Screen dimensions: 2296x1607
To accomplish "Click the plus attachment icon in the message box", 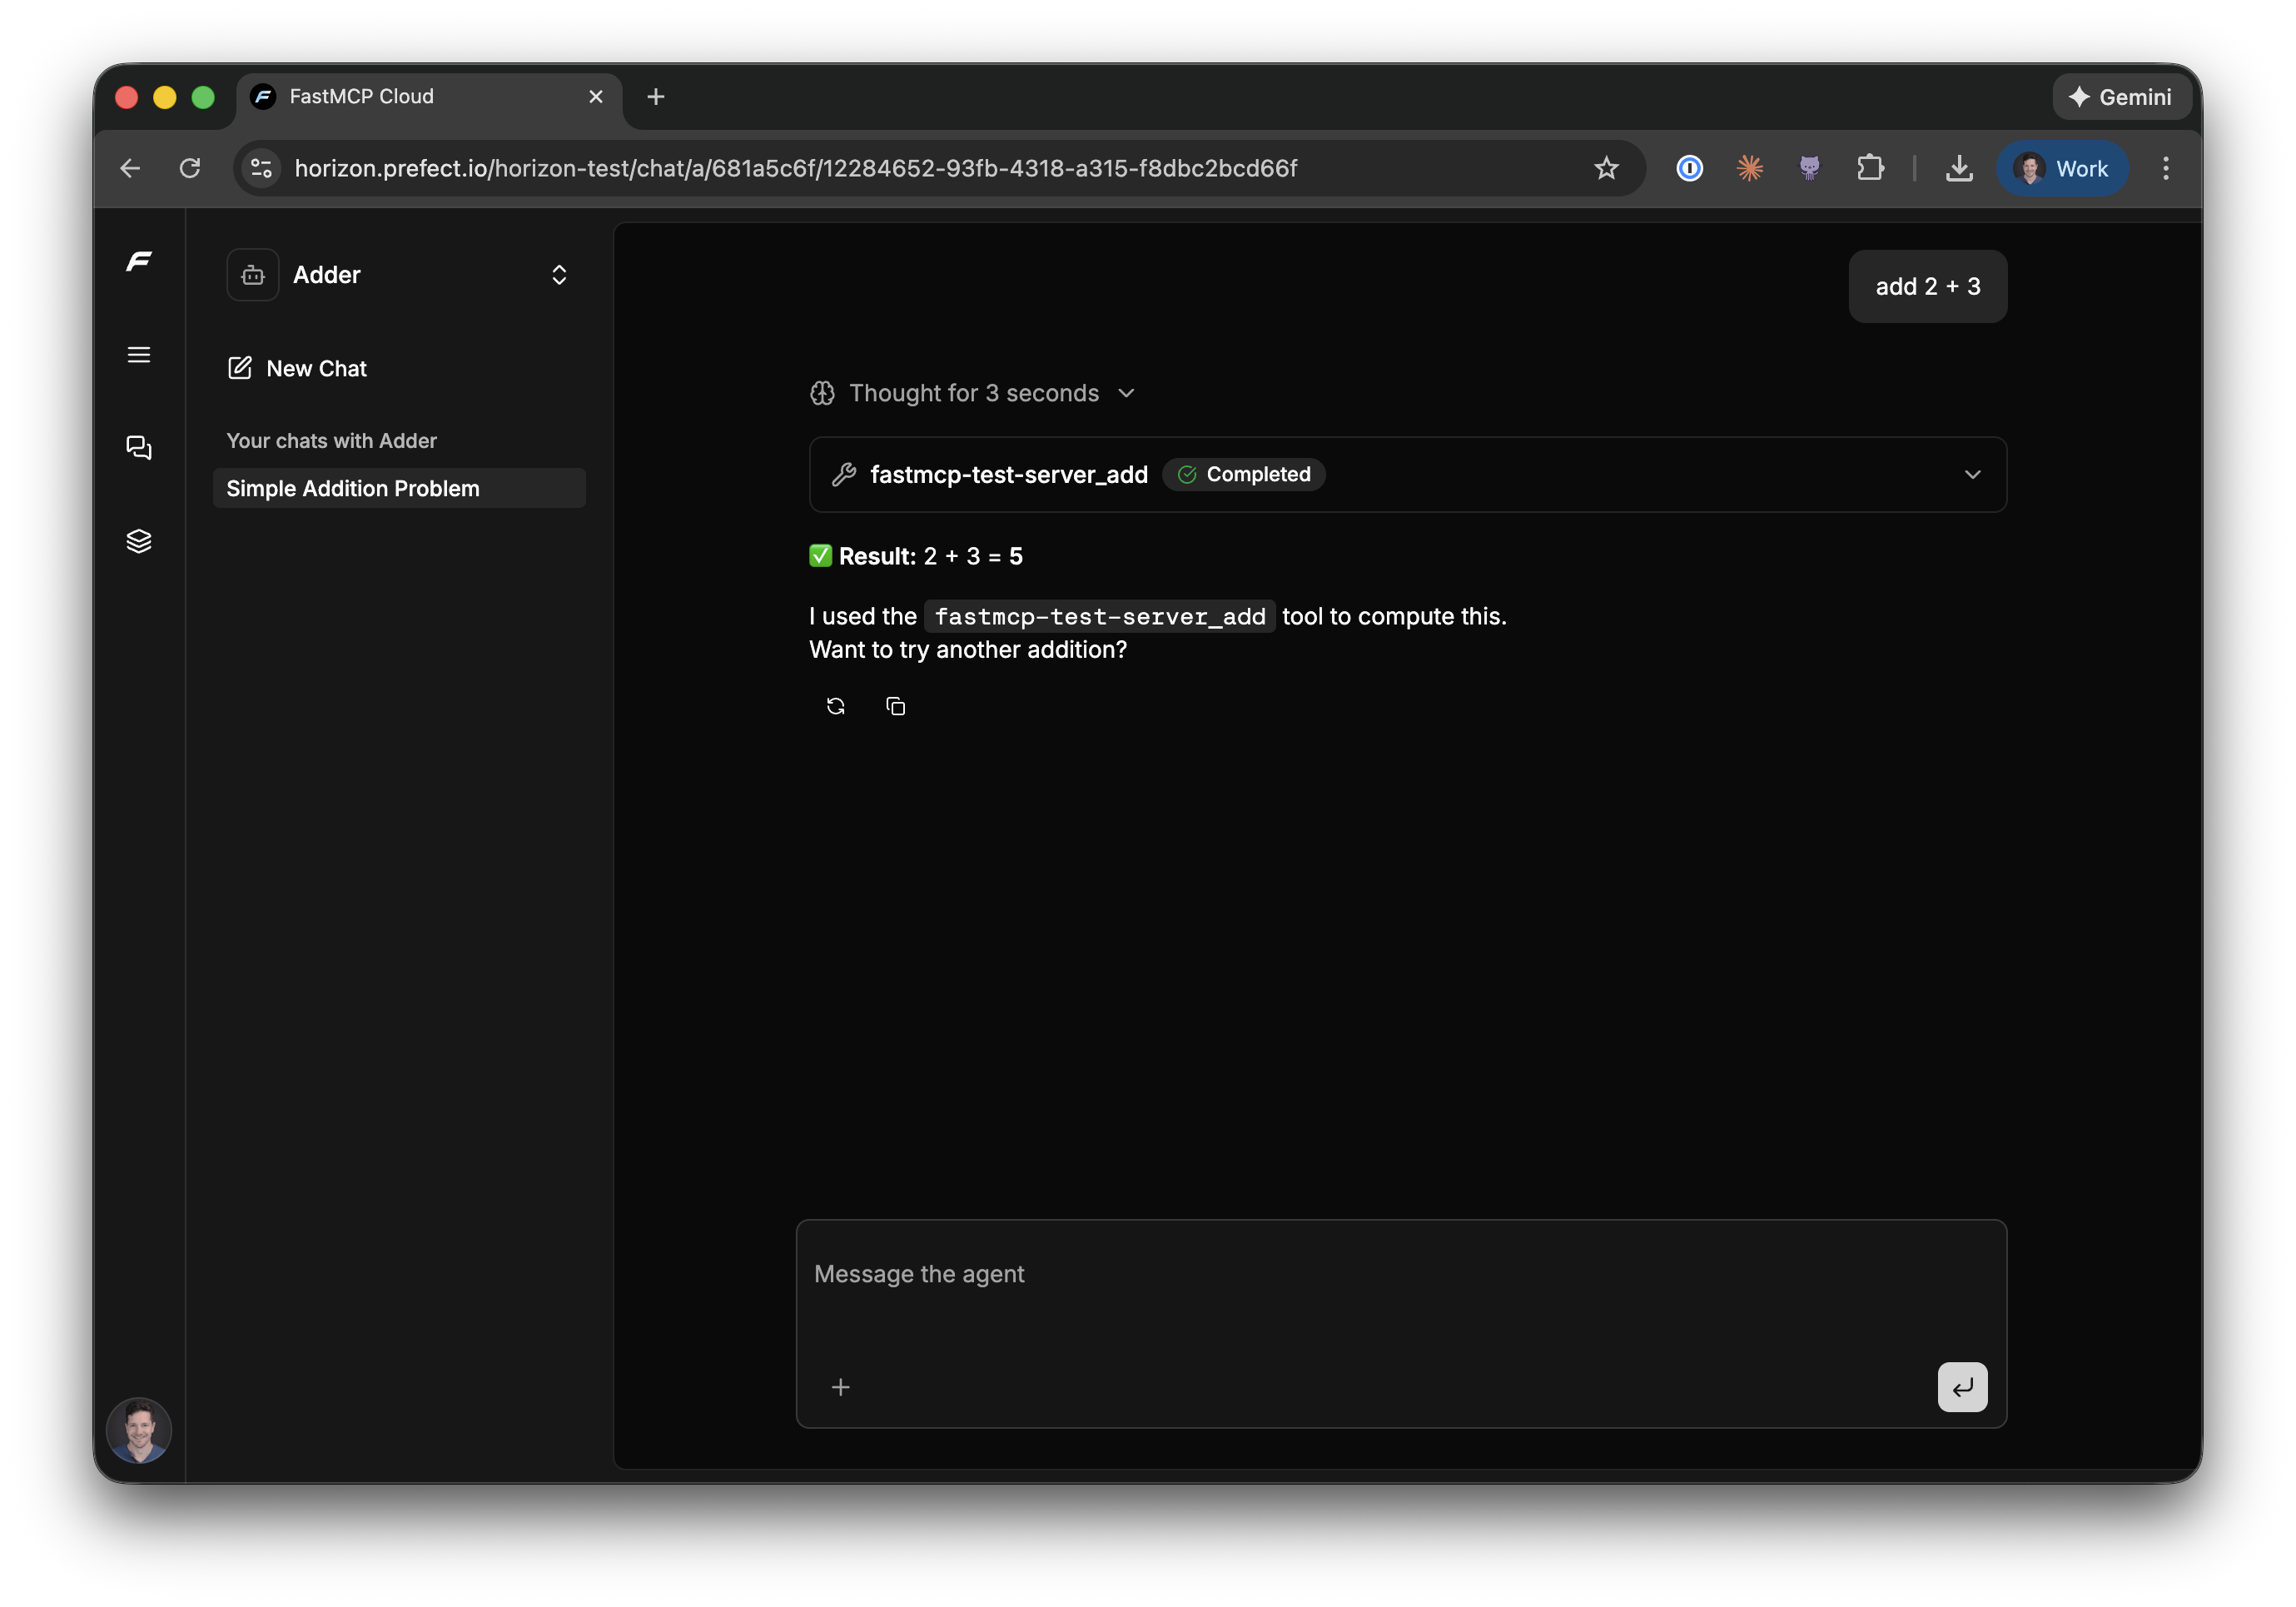I will coord(840,1387).
